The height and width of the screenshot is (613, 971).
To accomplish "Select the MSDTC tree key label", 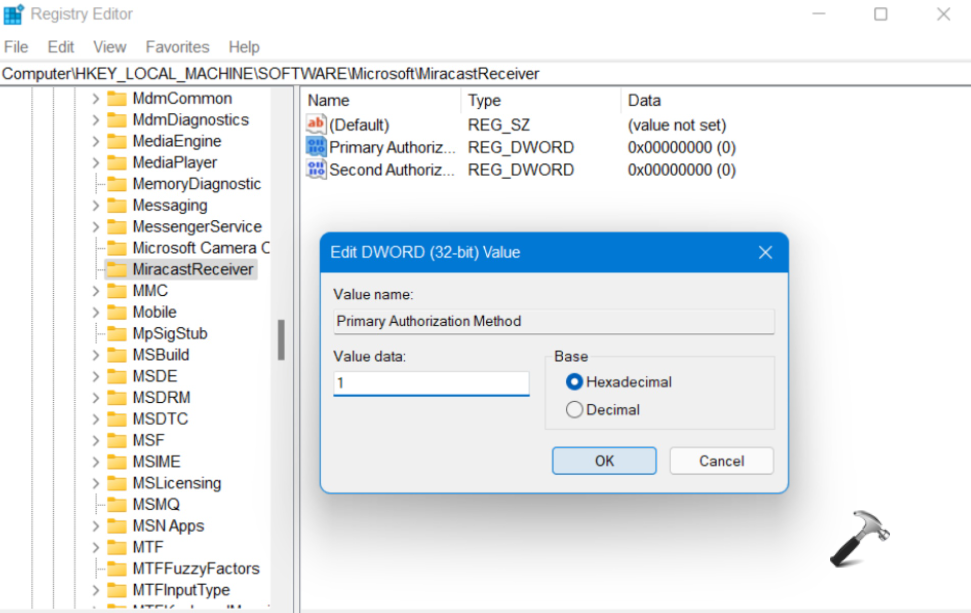I will 160,419.
